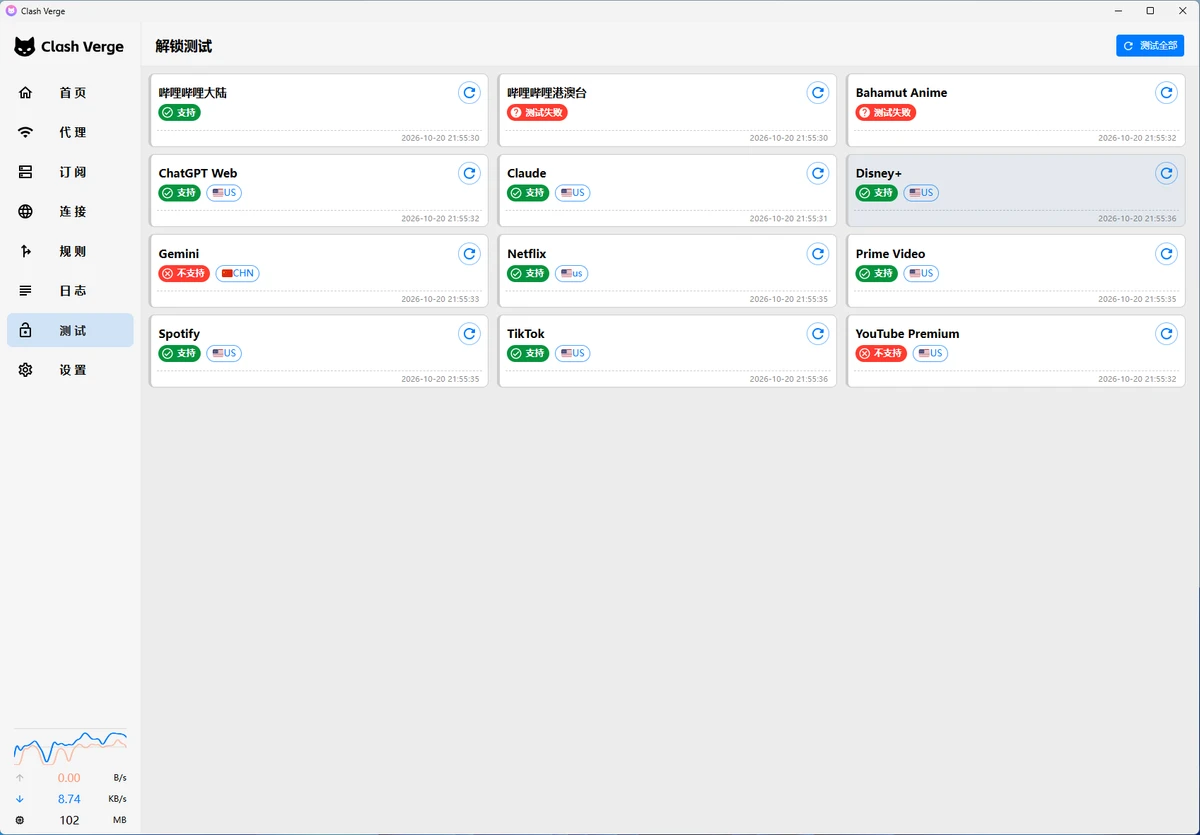
Task: Rerun the Gemini test via refresh icon
Action: coord(469,254)
